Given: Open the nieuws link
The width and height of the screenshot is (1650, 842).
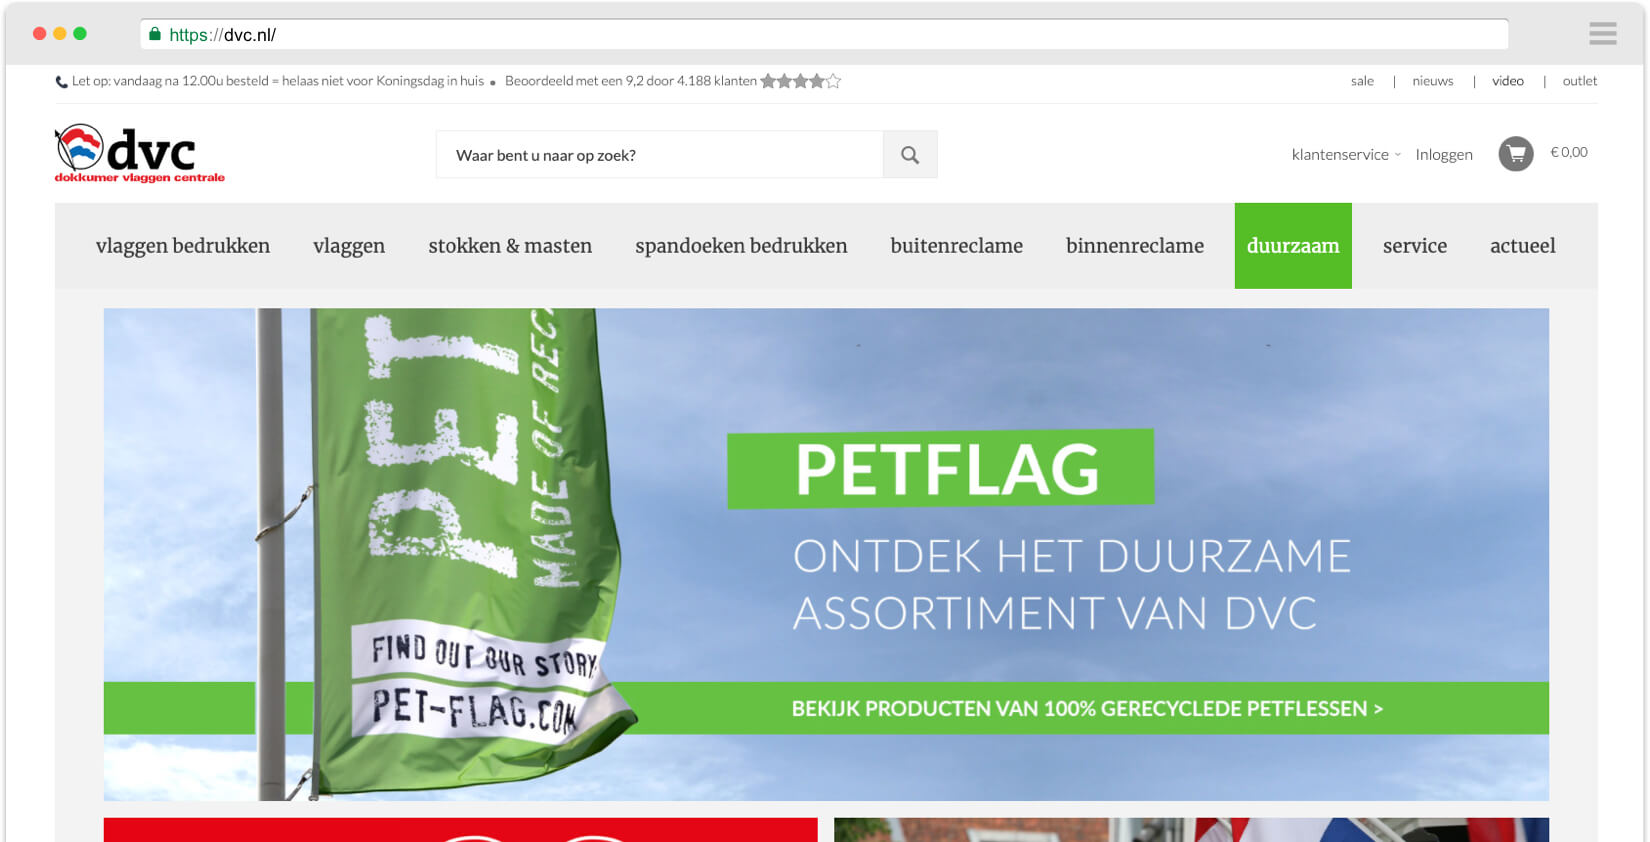Looking at the screenshot, I should (x=1433, y=81).
